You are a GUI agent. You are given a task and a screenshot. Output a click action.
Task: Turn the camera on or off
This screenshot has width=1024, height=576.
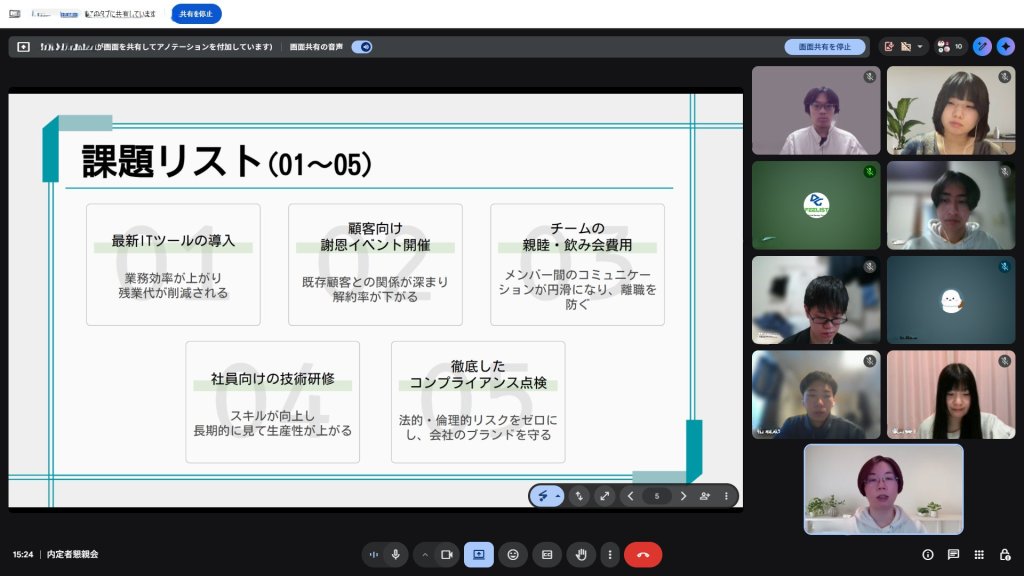447,554
